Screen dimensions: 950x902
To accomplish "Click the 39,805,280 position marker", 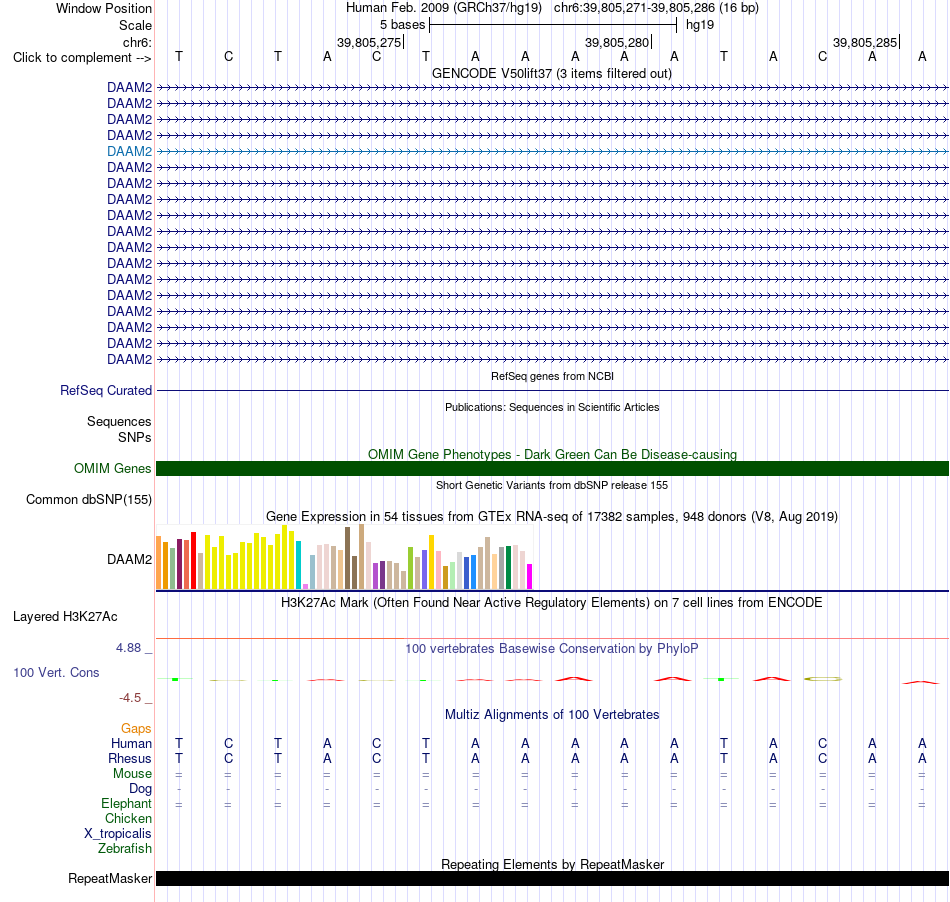I will (617, 42).
